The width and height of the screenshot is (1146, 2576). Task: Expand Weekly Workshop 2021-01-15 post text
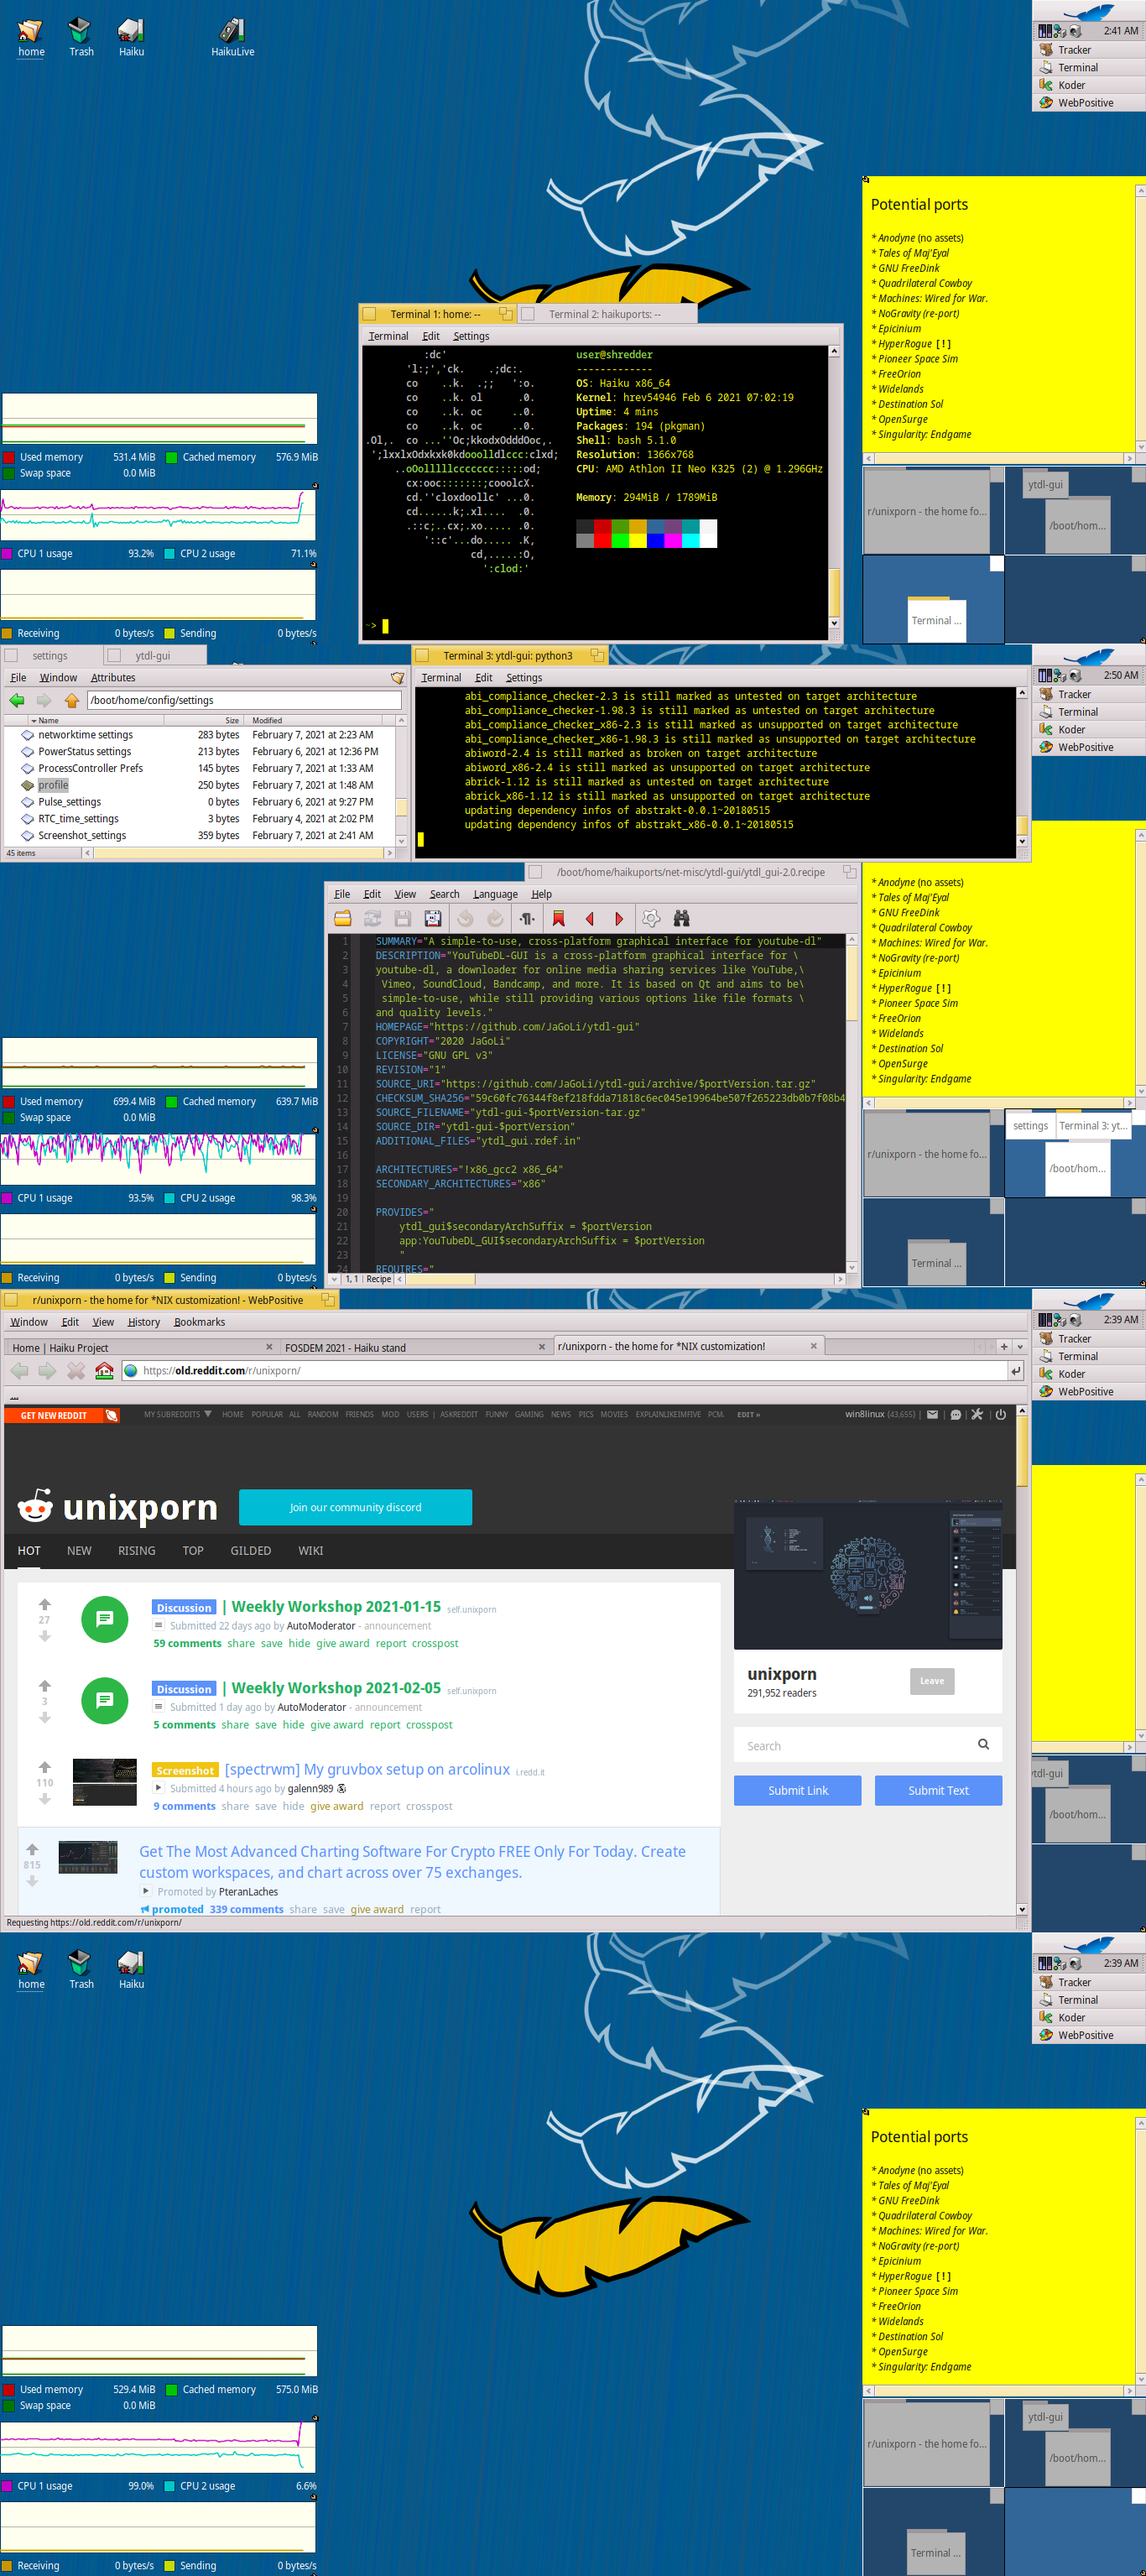[158, 1626]
